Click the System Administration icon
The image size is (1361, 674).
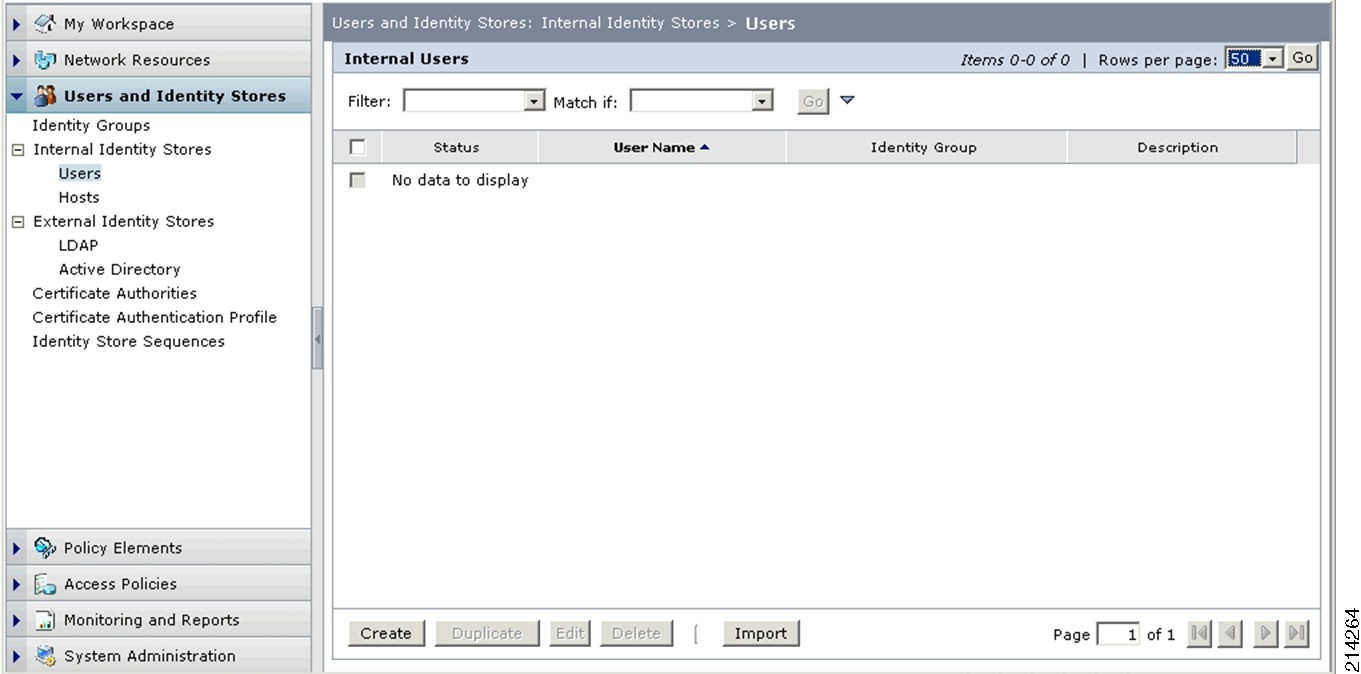pos(45,656)
